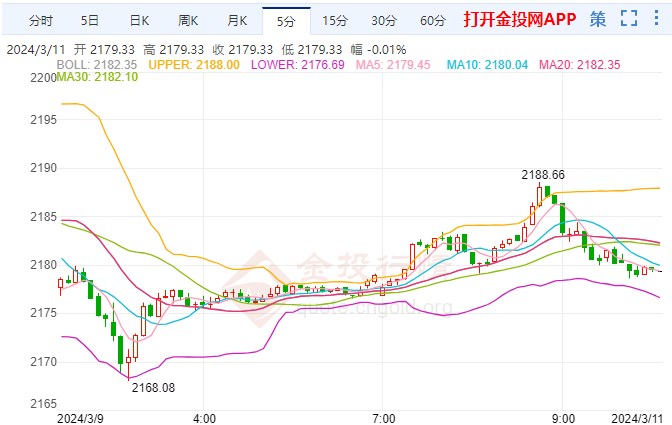Open the three-dot more options menu
This screenshot has height=425, width=672.
coord(656,18)
